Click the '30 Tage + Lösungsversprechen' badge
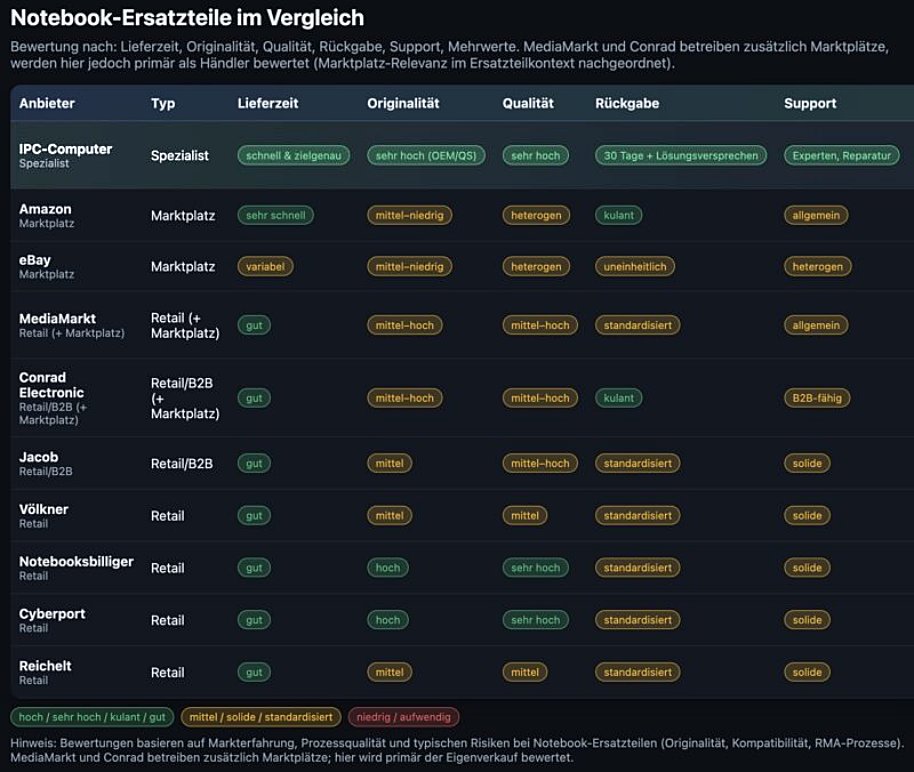 (681, 156)
